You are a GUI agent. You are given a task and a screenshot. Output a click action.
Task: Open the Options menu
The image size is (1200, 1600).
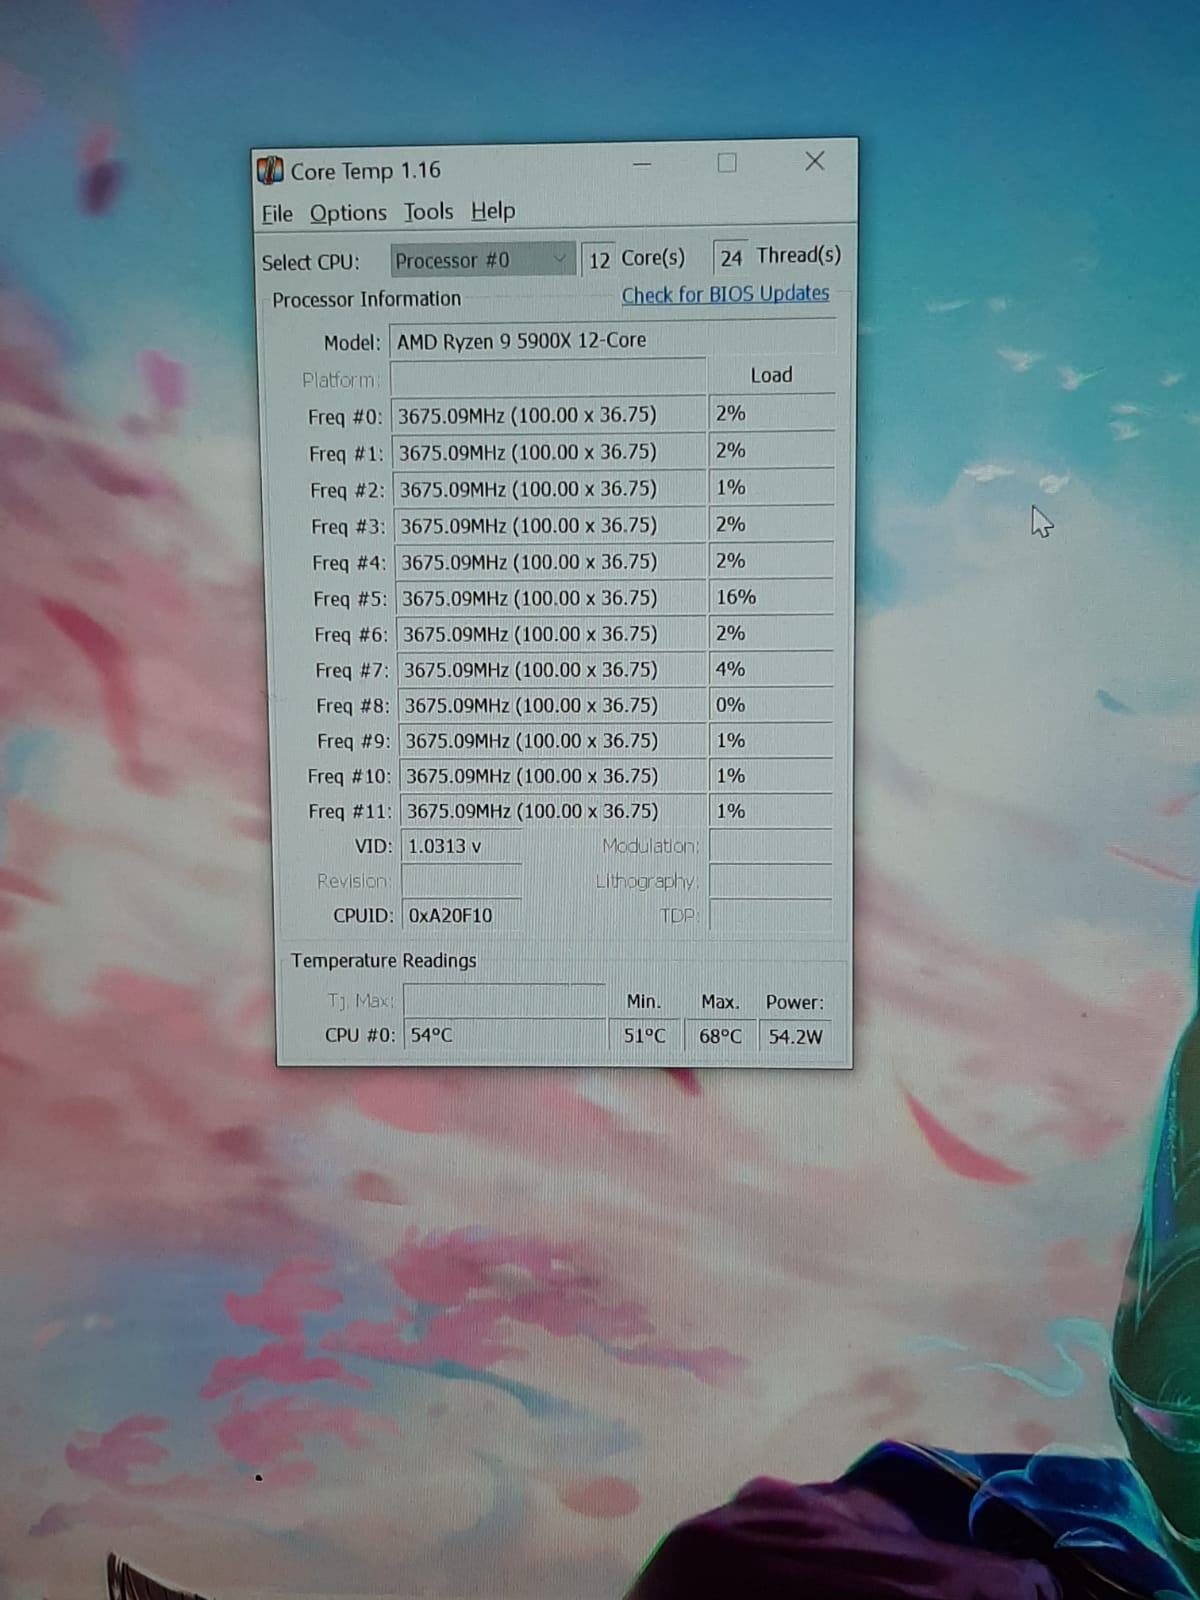tap(348, 213)
